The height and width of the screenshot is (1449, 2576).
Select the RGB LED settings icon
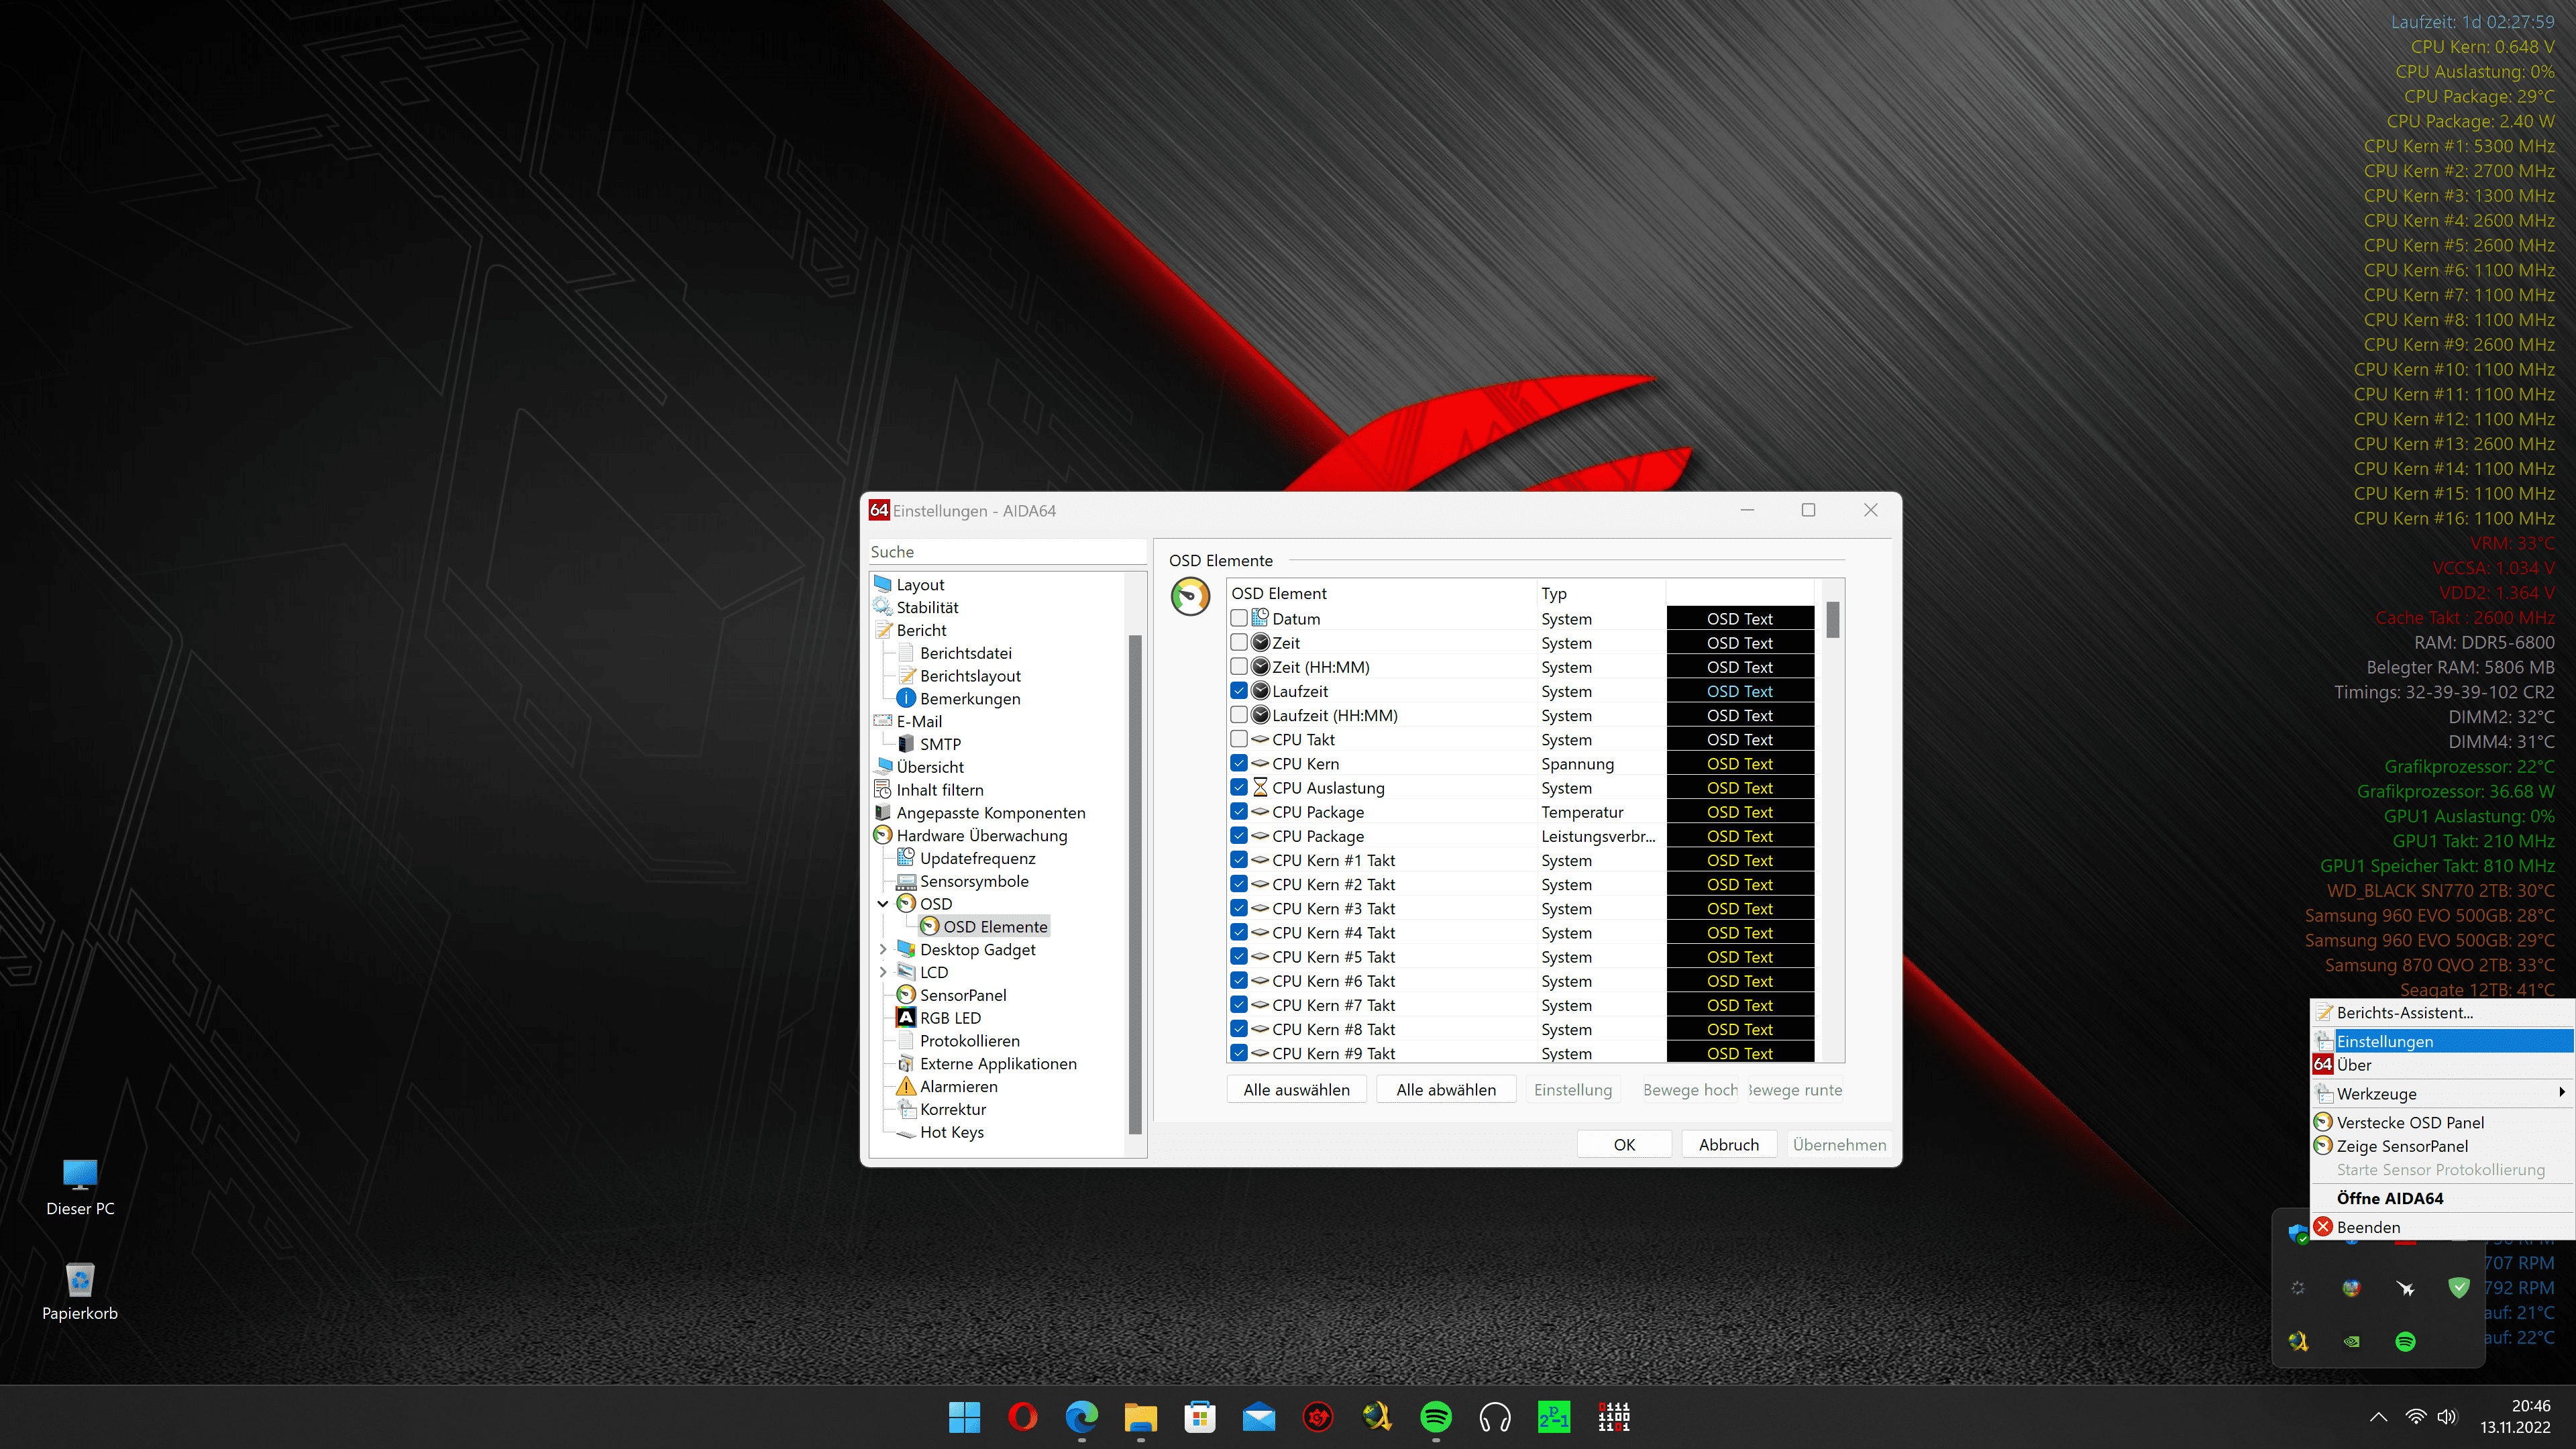coord(906,1018)
